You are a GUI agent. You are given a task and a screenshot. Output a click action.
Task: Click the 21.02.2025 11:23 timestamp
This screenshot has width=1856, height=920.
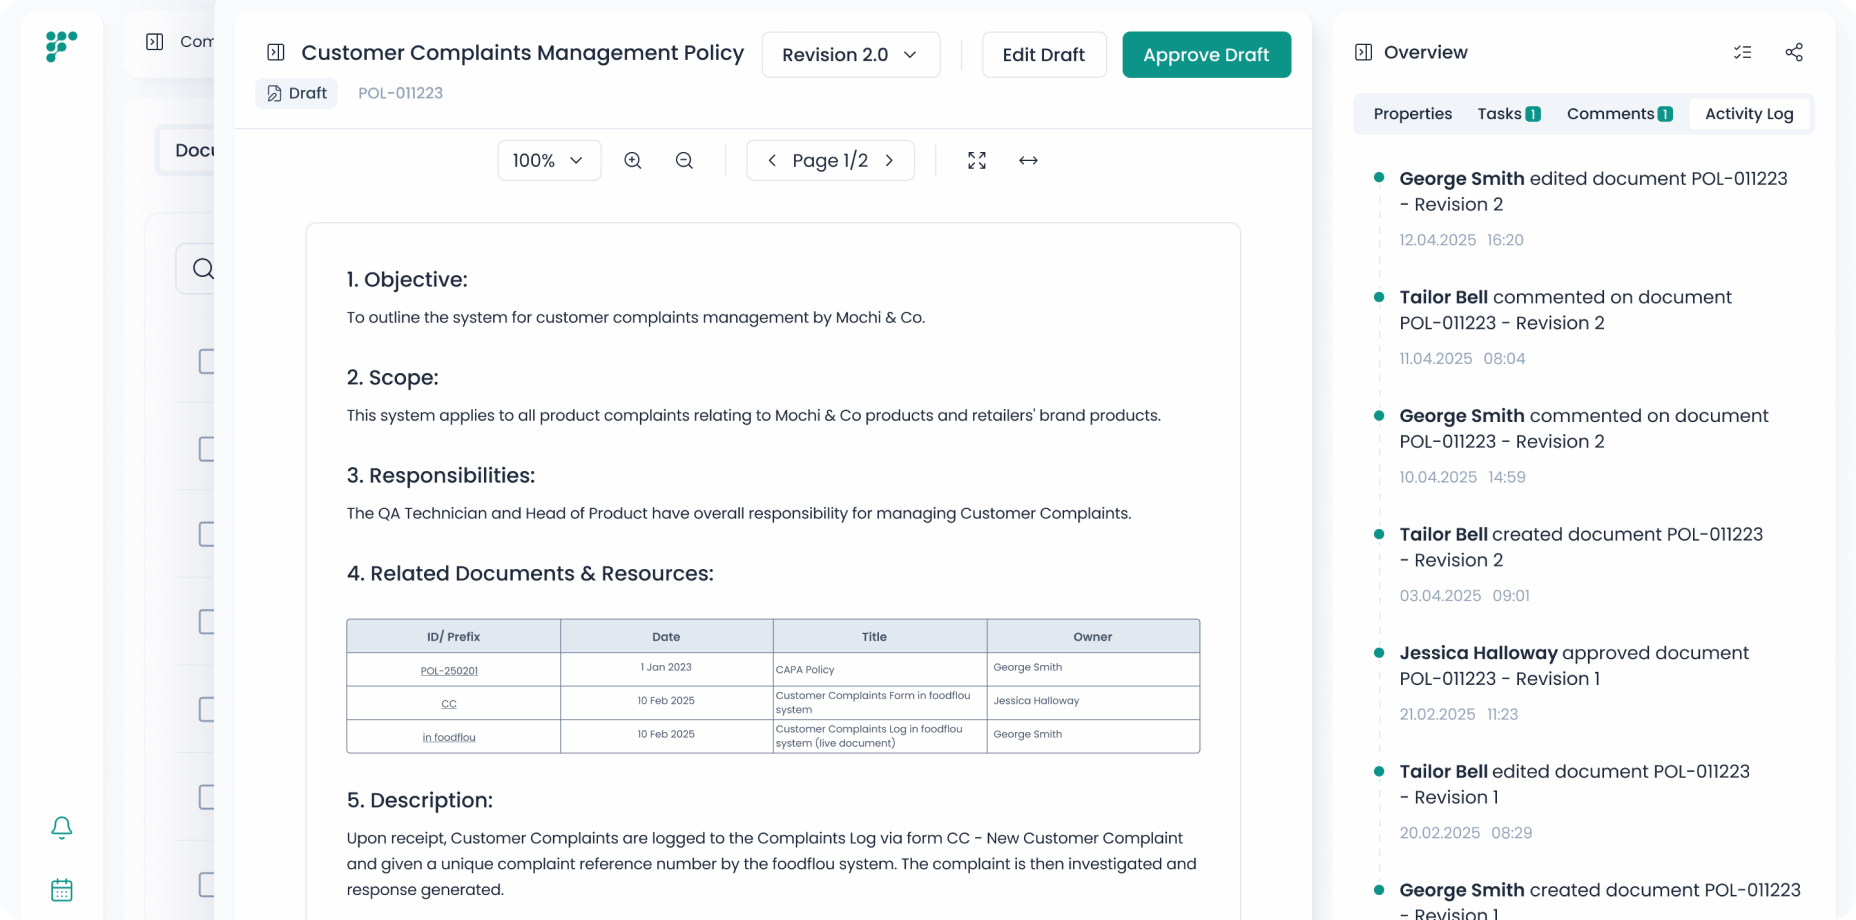1458,714
